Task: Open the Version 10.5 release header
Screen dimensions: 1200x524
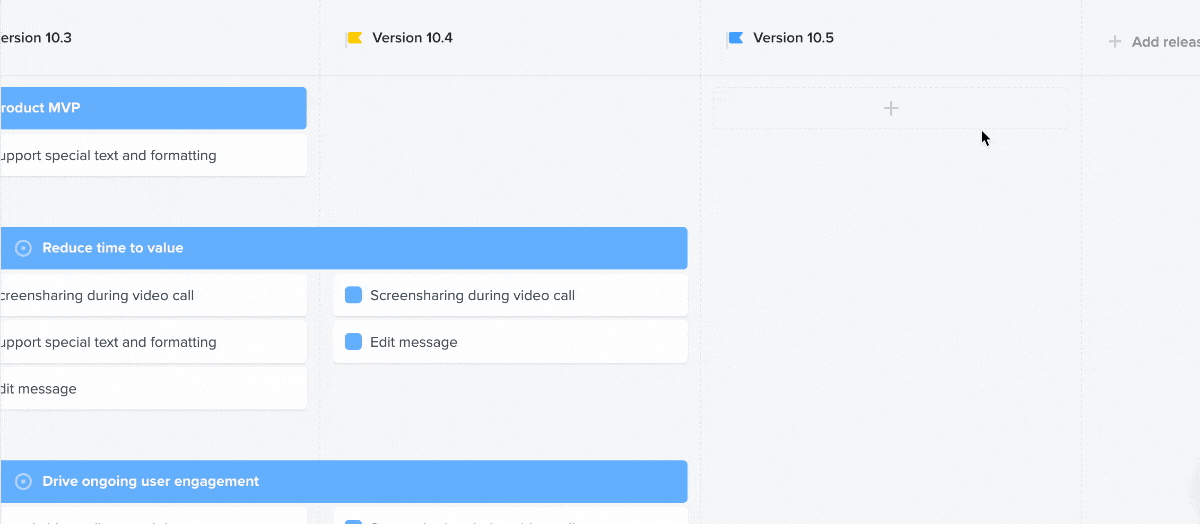Action: click(x=793, y=38)
